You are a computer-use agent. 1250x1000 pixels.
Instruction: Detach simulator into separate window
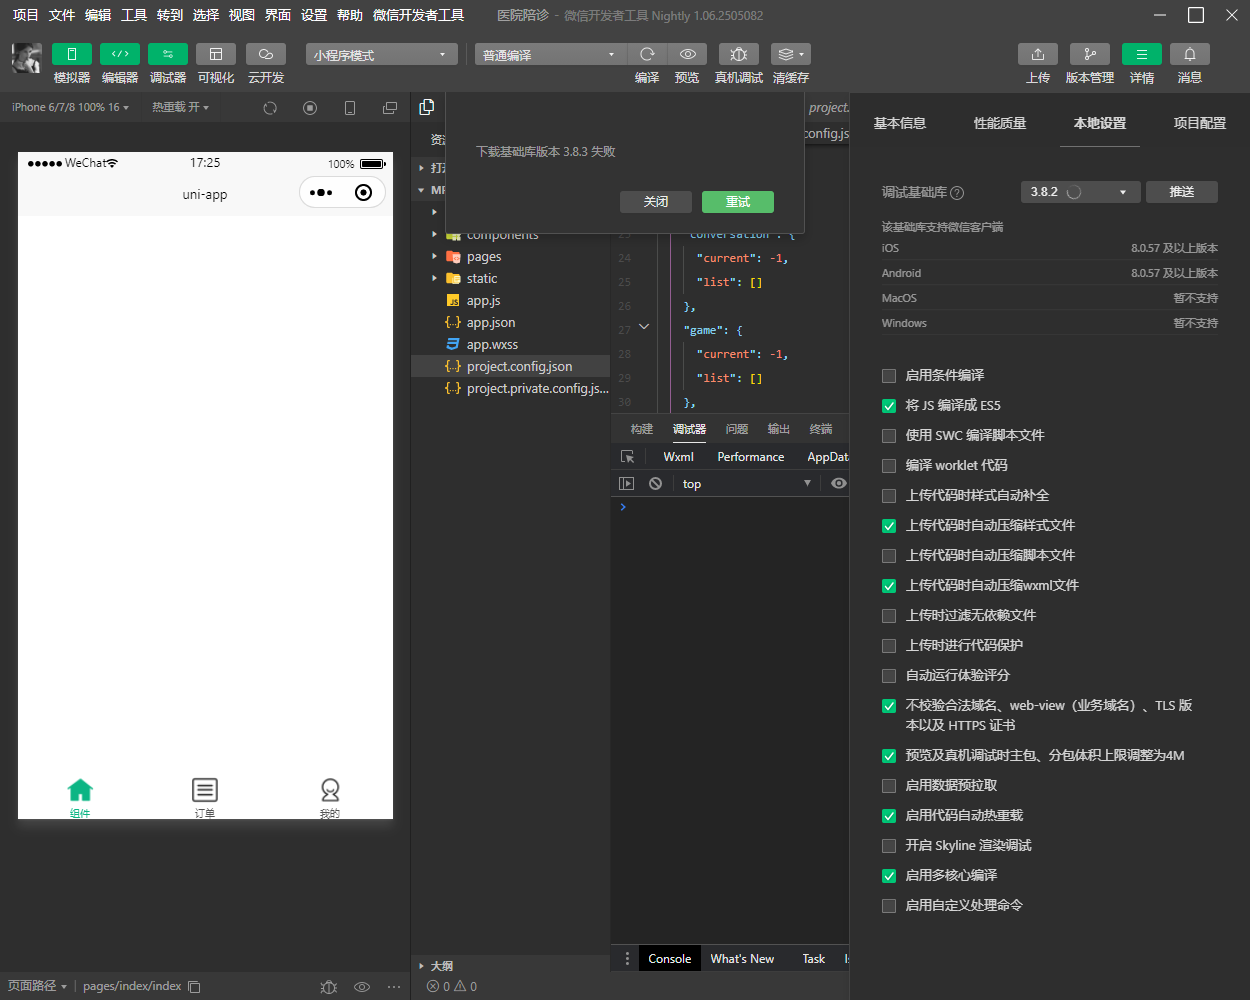tap(390, 108)
